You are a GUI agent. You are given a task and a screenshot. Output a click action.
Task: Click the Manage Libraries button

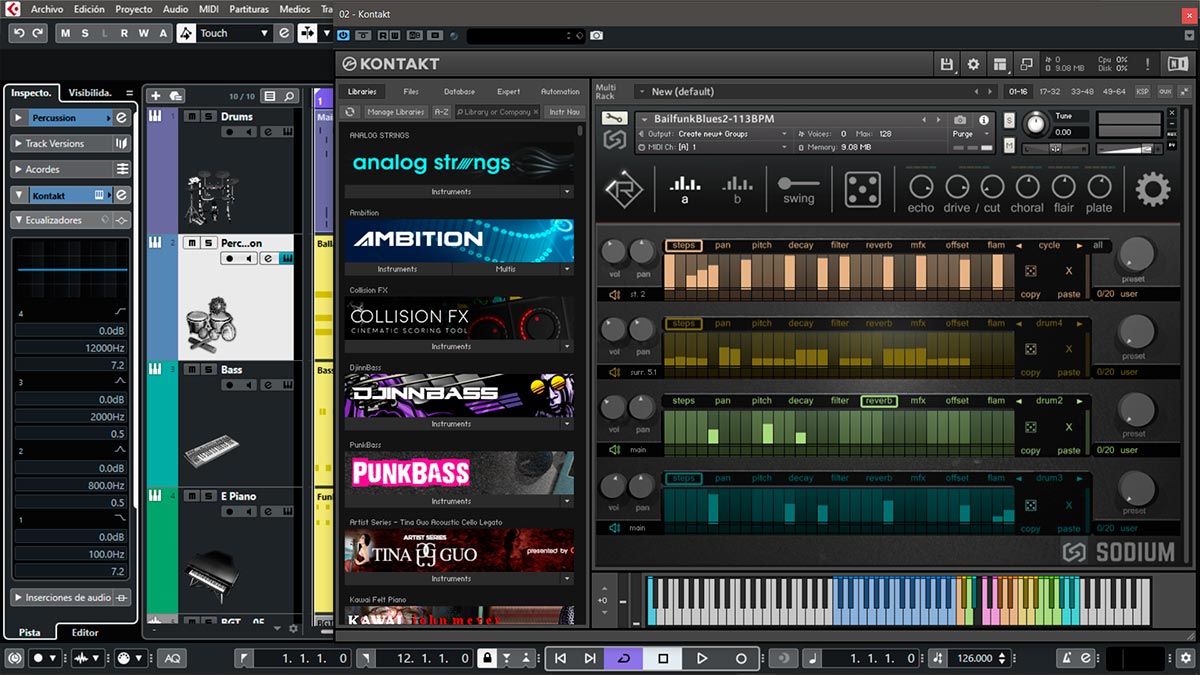click(x=395, y=112)
